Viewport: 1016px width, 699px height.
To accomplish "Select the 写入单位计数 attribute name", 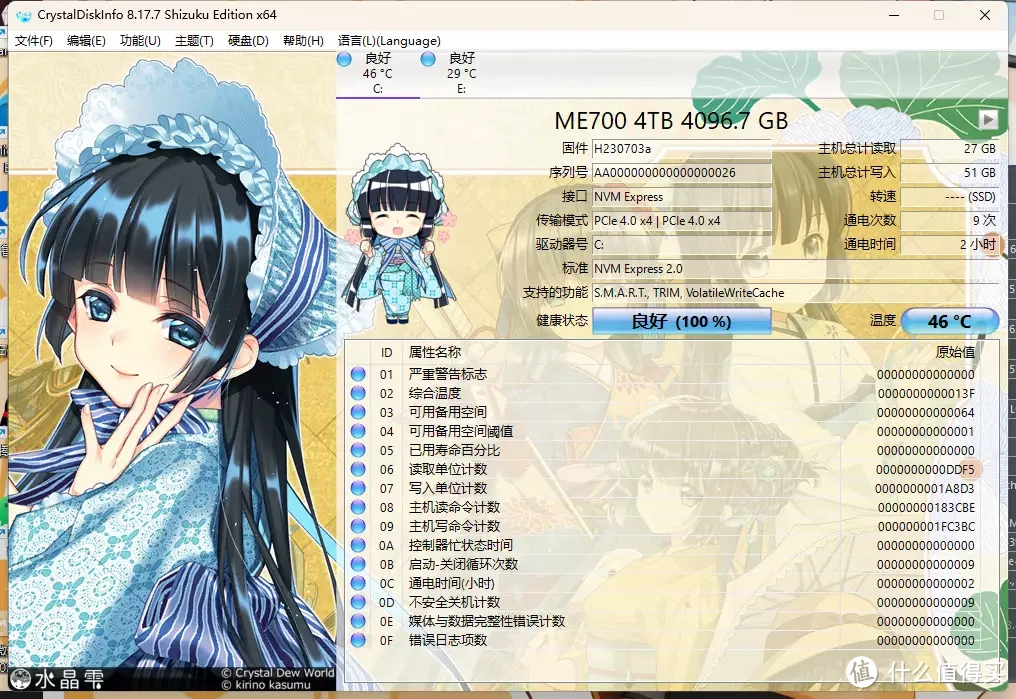I will click(447, 488).
